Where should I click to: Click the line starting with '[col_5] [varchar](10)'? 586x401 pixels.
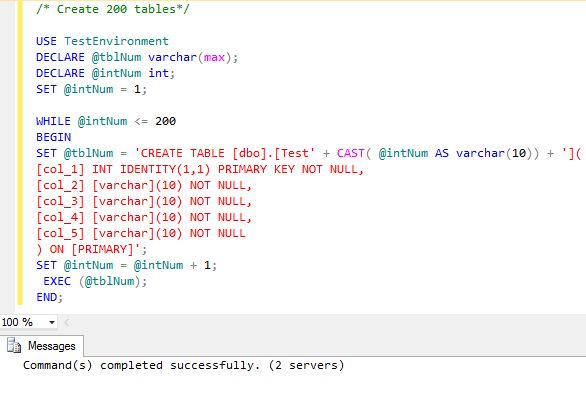pos(141,233)
